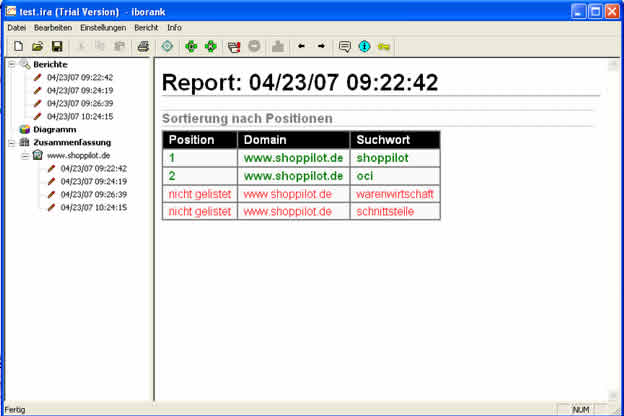Open info with the cyan i icon
This screenshot has width=624, height=416.
pos(364,47)
